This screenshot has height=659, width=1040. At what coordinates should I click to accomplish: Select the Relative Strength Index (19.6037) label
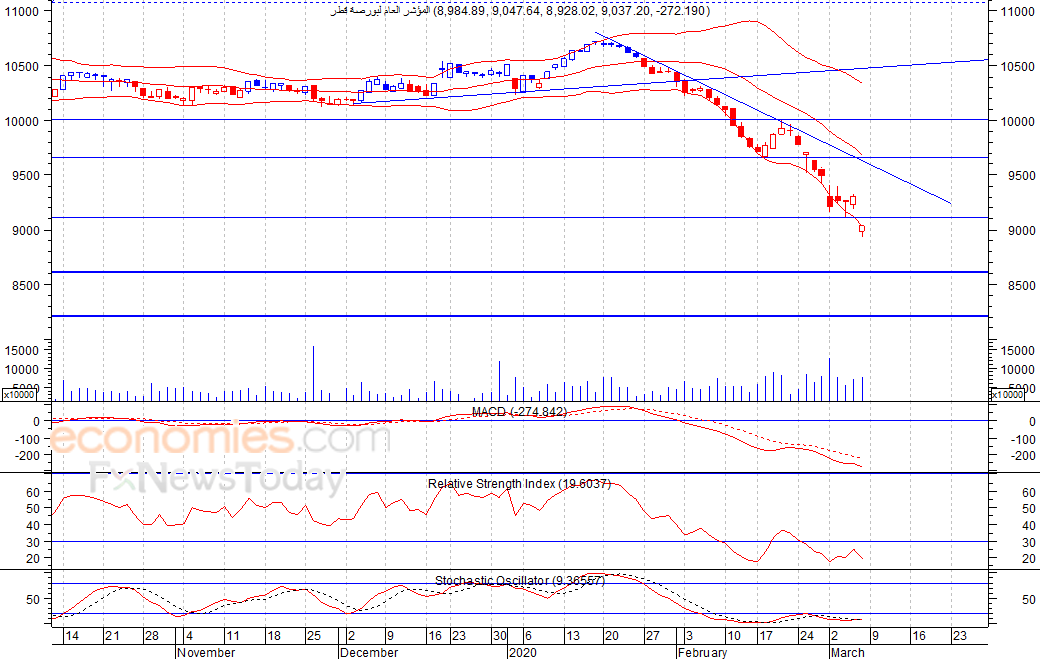coord(519,484)
